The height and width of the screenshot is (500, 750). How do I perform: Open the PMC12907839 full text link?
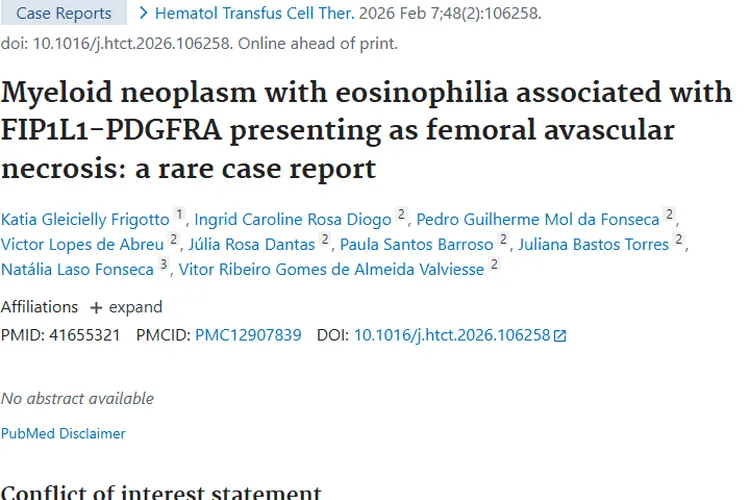tap(248, 335)
